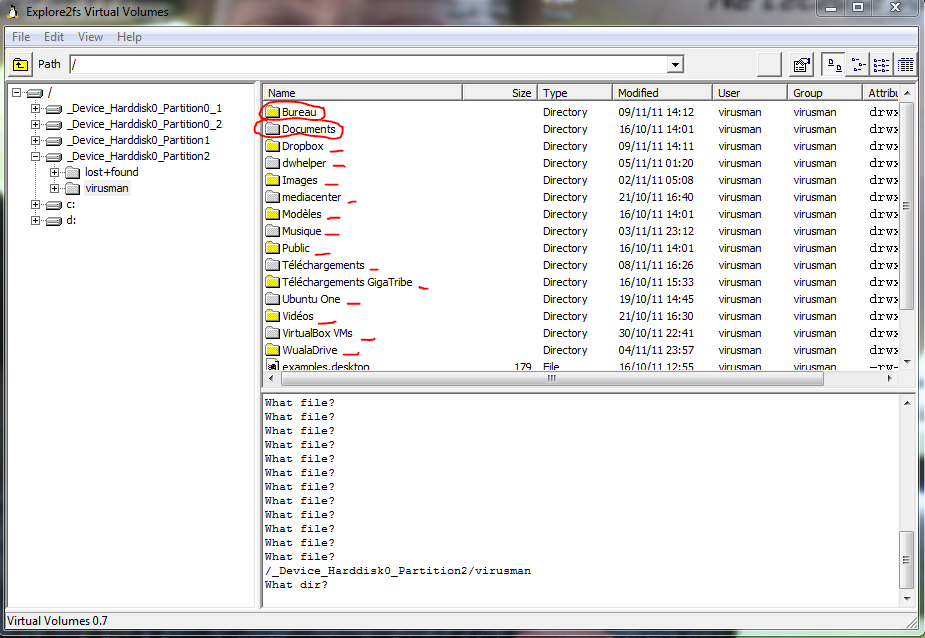
Task: Click the Bureau folder icon
Action: coord(272,112)
